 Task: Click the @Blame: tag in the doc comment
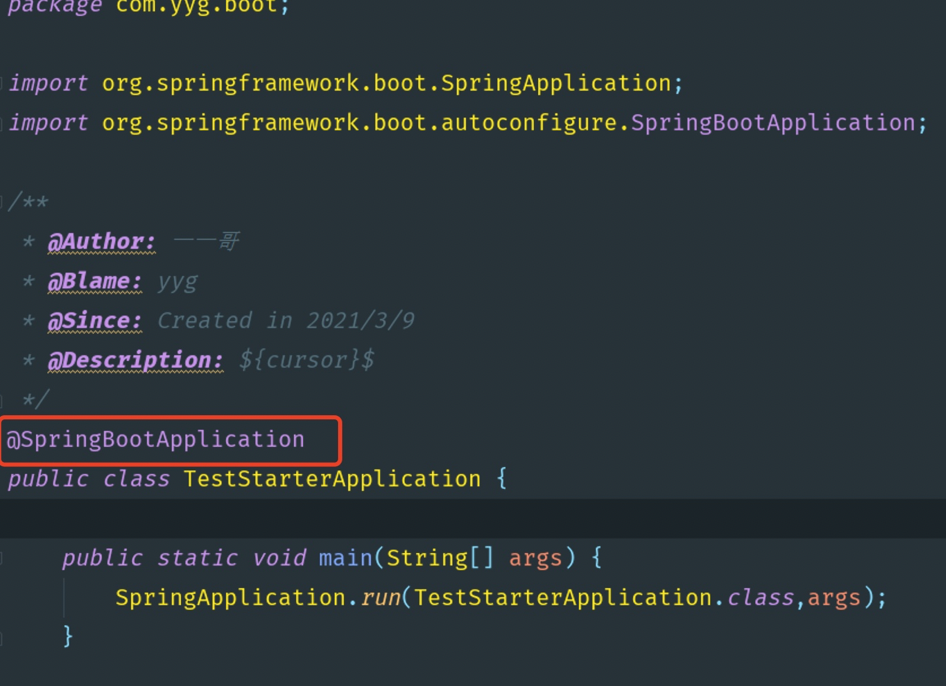[x=95, y=282]
